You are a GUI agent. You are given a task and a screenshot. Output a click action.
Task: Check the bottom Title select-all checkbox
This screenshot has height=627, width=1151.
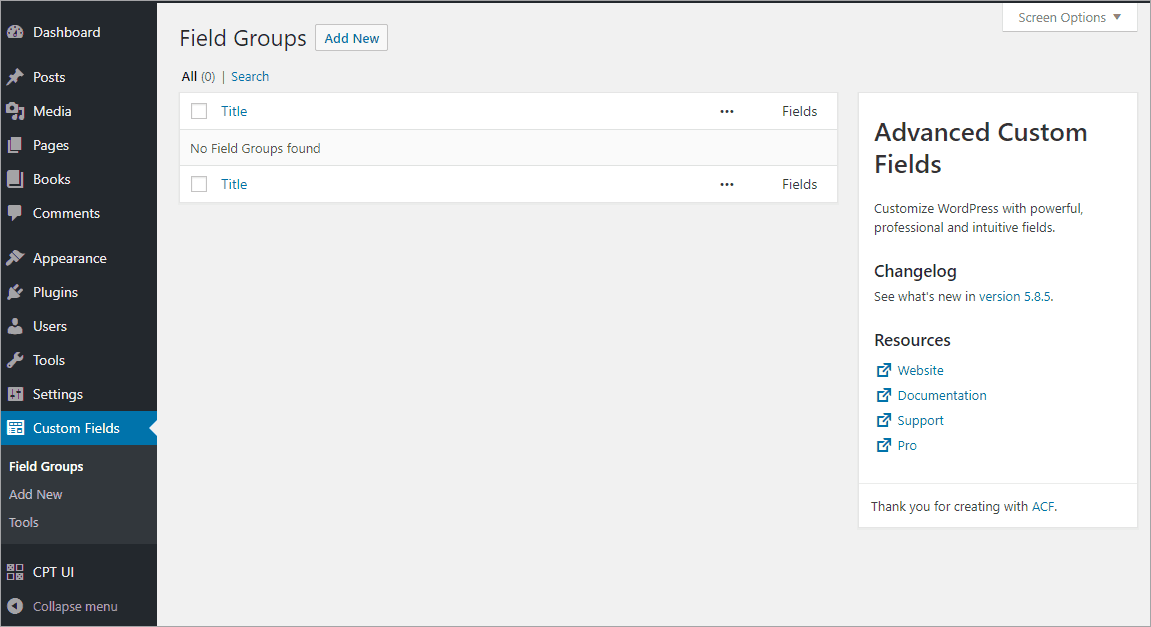pos(198,184)
